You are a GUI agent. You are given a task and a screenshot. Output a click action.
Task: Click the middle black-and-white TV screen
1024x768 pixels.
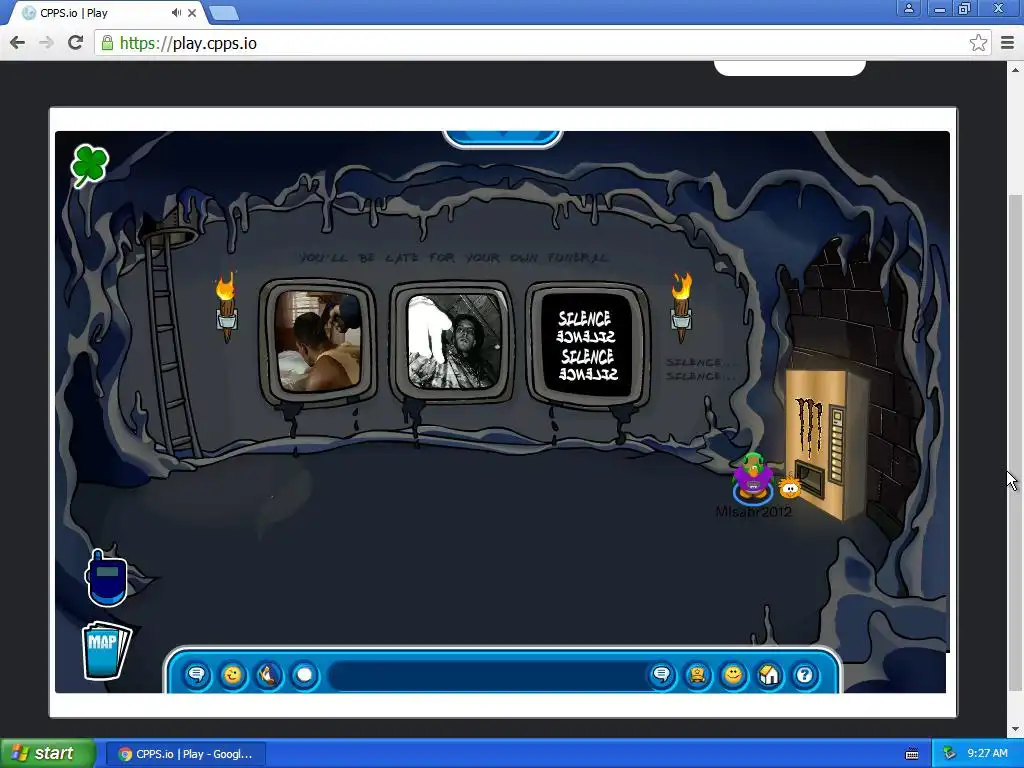point(454,342)
